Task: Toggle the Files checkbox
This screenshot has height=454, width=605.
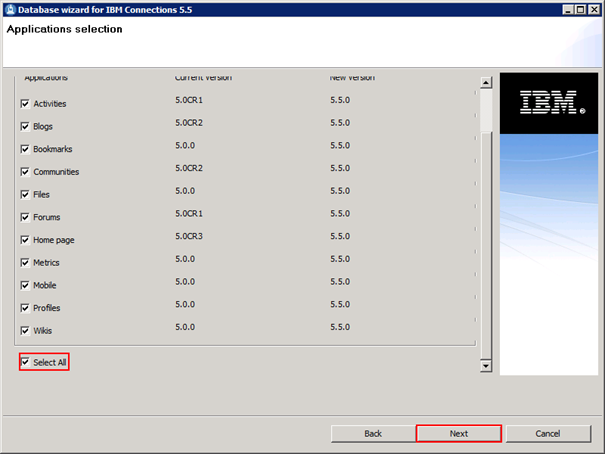Action: 25,195
